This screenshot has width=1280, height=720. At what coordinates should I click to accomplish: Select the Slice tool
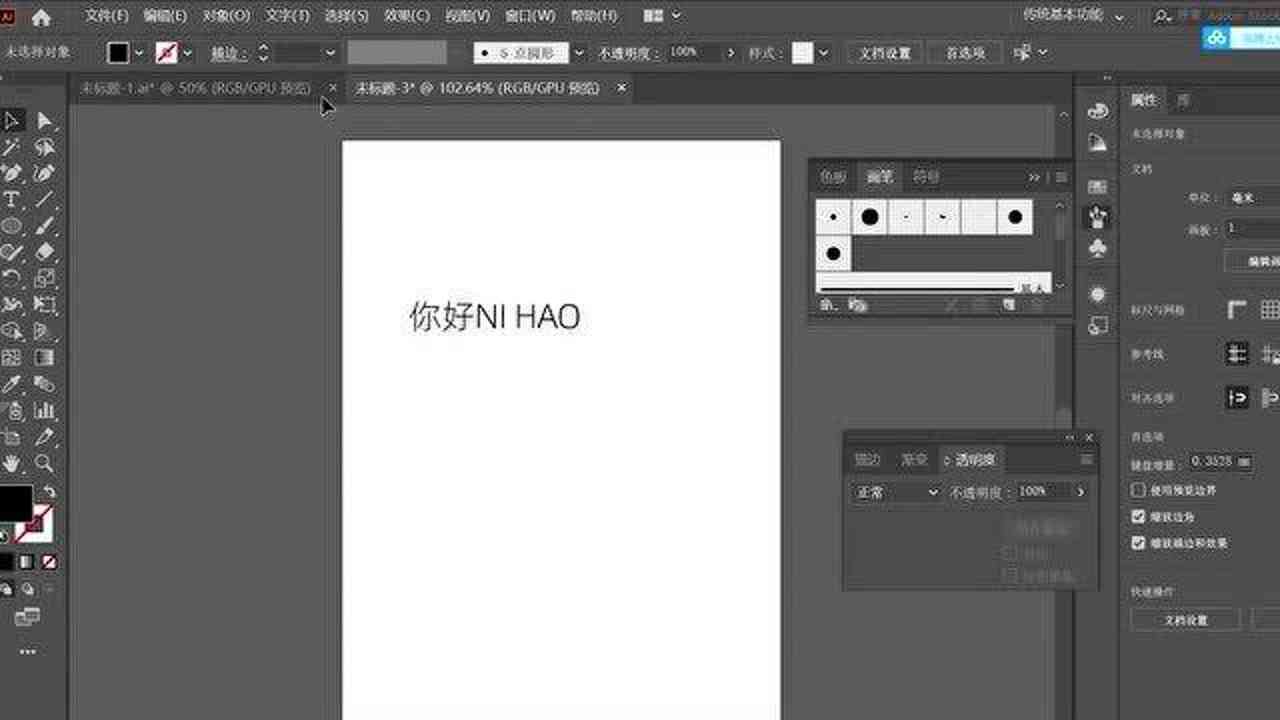pyautogui.click(x=44, y=437)
